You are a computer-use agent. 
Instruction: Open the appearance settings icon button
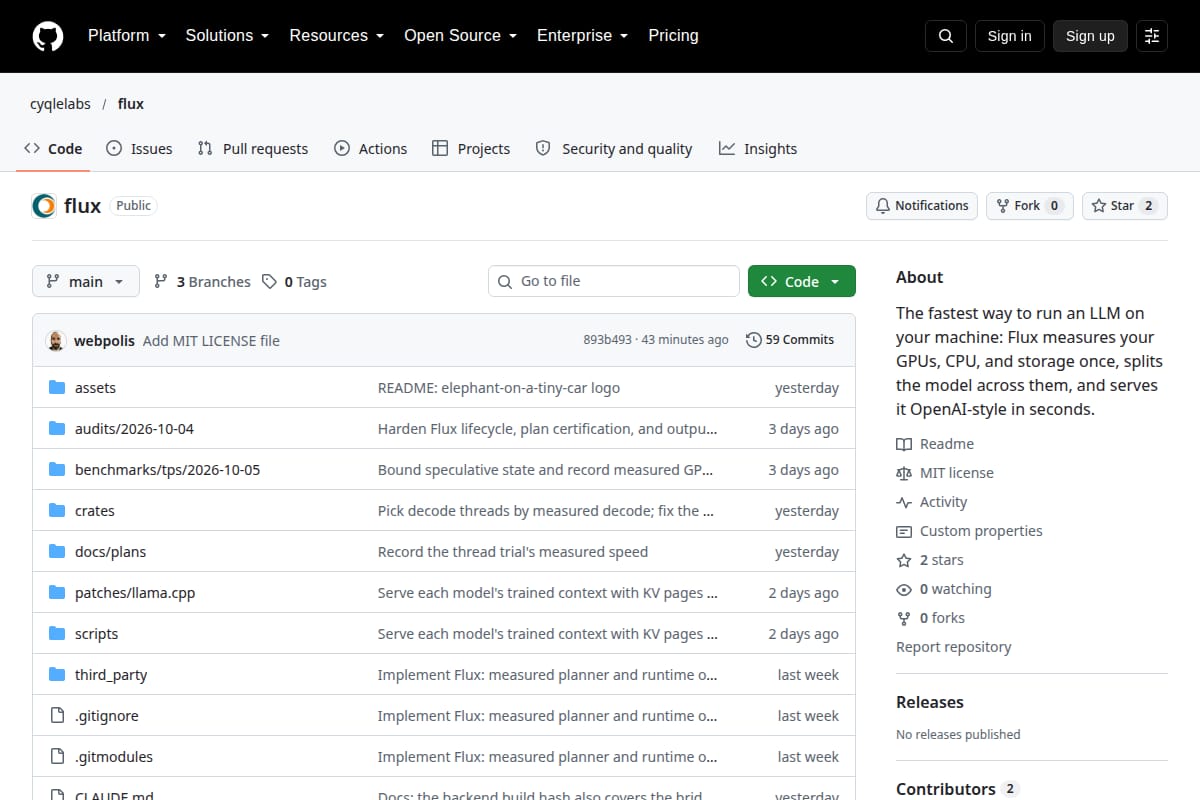pos(1152,36)
